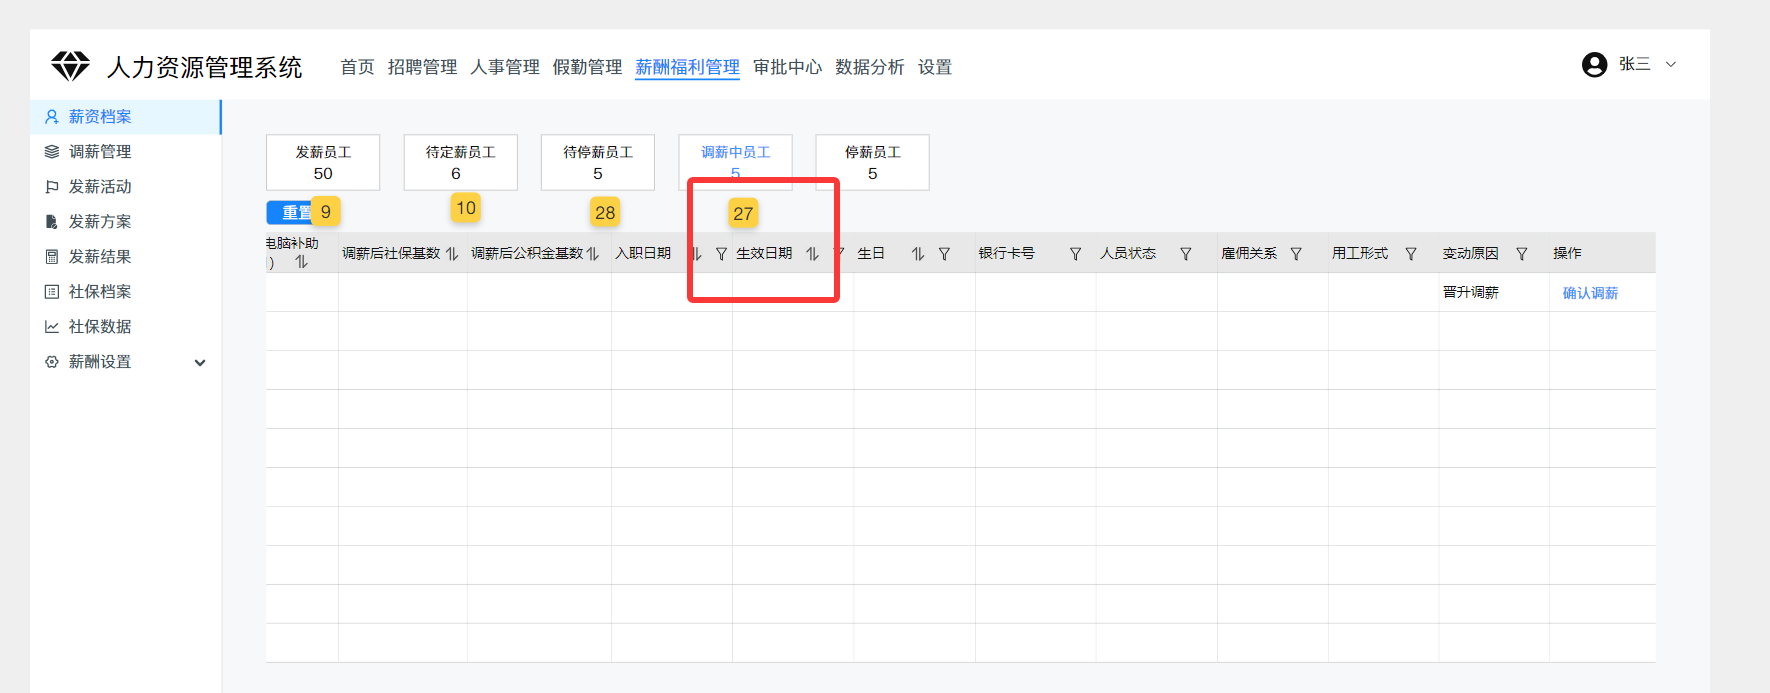This screenshot has width=1770, height=693.
Task: Filter by 用工形式 funnel icon
Action: tap(1411, 254)
